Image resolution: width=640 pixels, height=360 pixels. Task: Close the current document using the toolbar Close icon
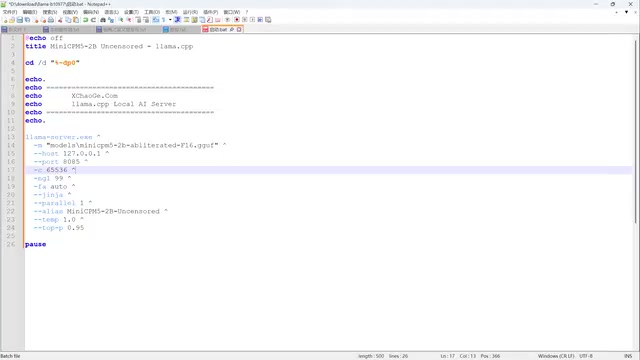point(36,20)
